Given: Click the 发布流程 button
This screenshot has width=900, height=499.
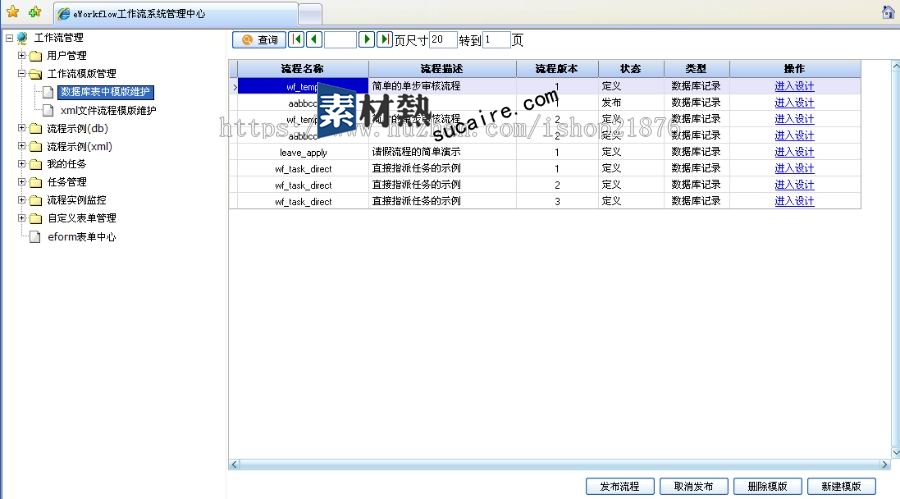Looking at the screenshot, I should pos(620,486).
